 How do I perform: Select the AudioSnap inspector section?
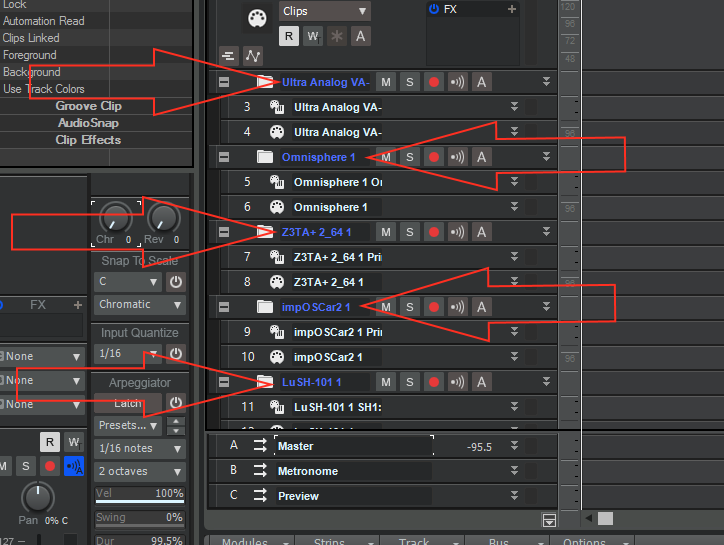click(x=89, y=123)
